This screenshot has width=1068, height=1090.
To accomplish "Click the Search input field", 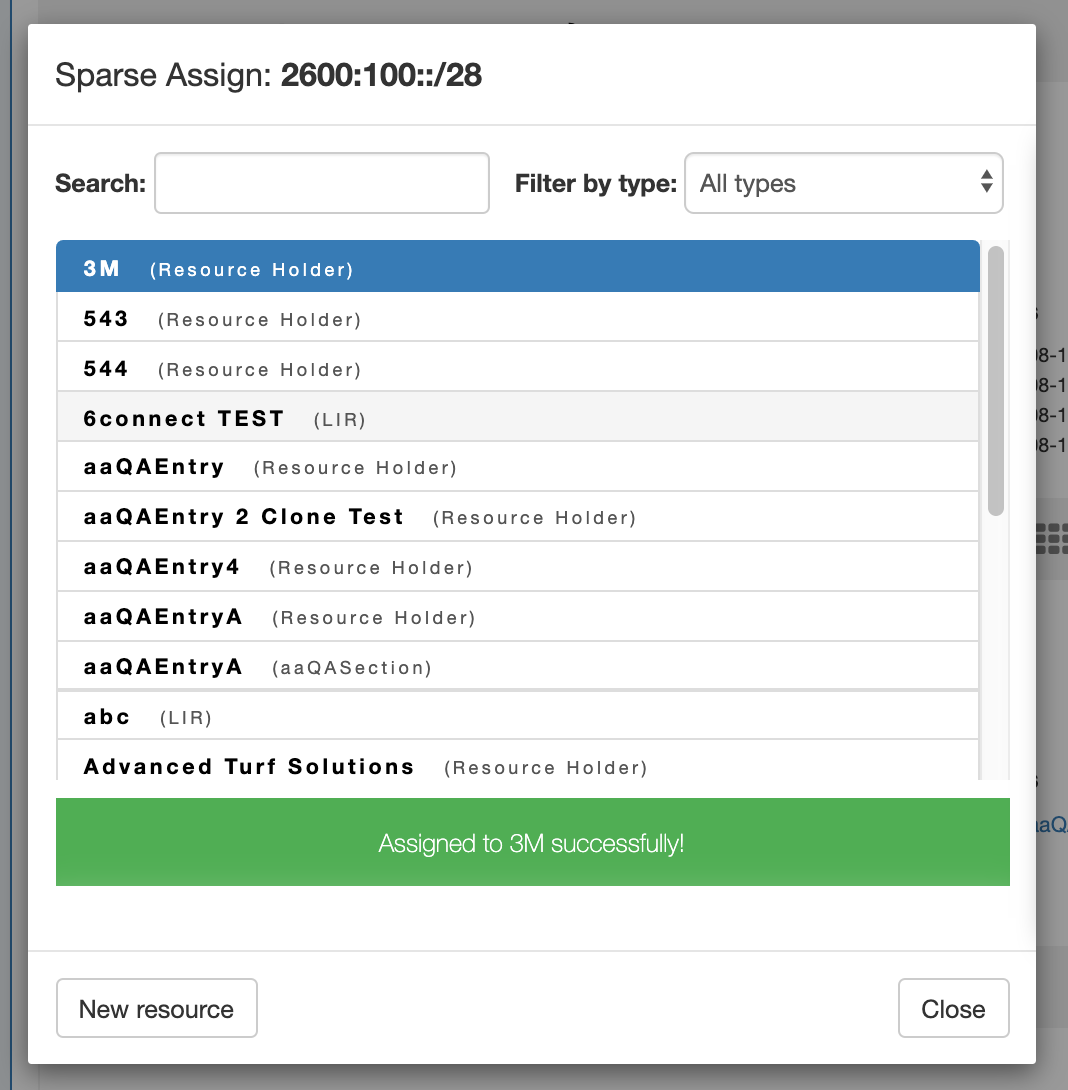I will (321, 183).
